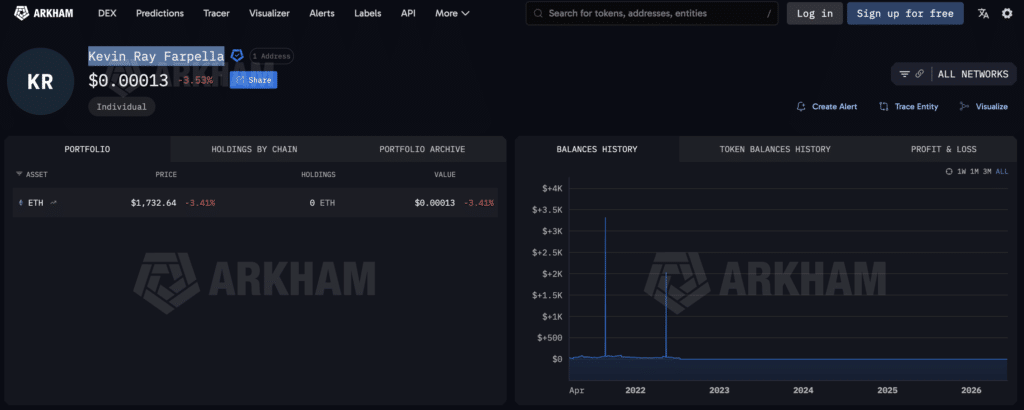This screenshot has width=1024, height=410.
Task: Click the slash shortcut hint in search
Action: pyautogui.click(x=769, y=13)
